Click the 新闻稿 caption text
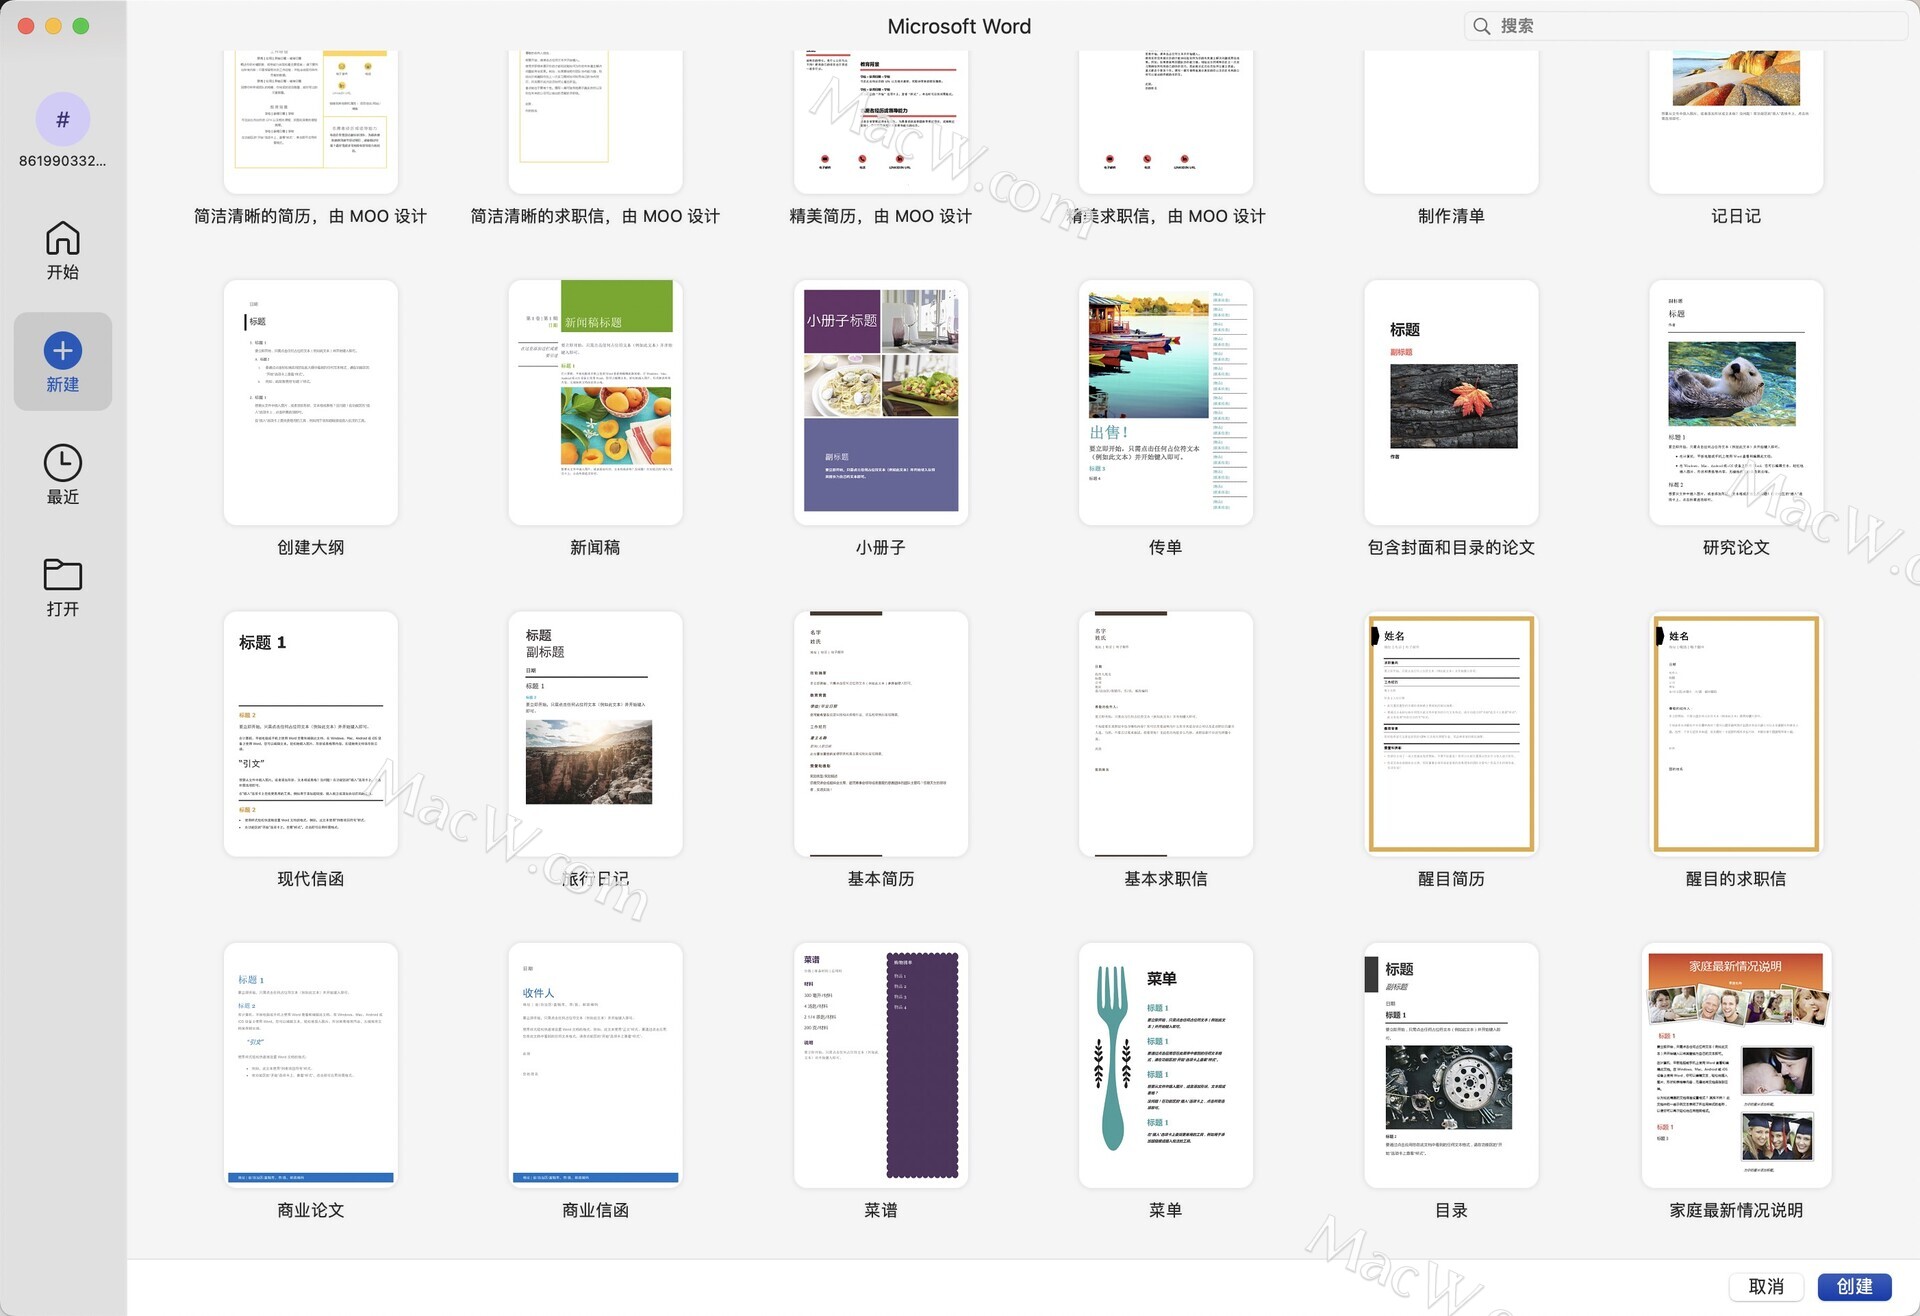The height and width of the screenshot is (1316, 1920). [595, 547]
